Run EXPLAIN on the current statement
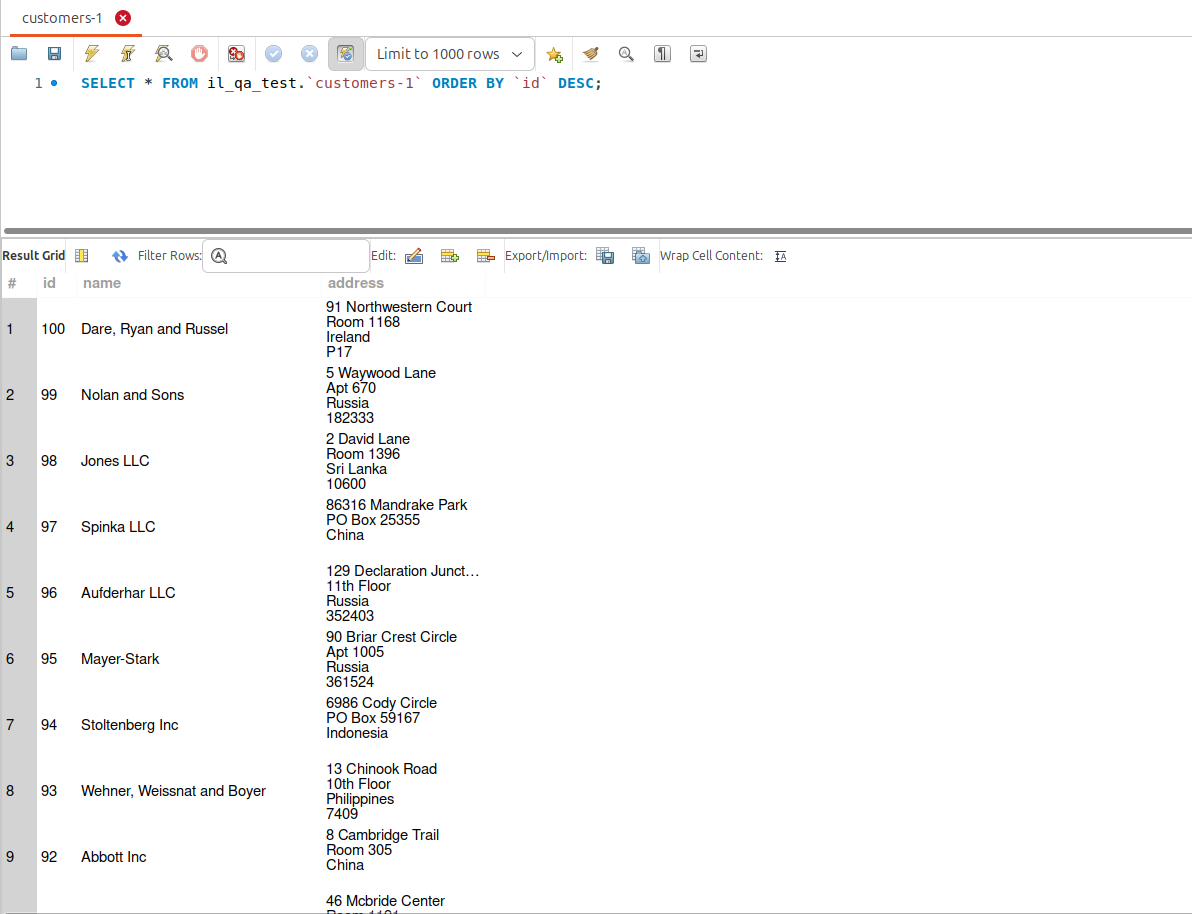Screen dimensions: 1192x914 [x=164, y=54]
